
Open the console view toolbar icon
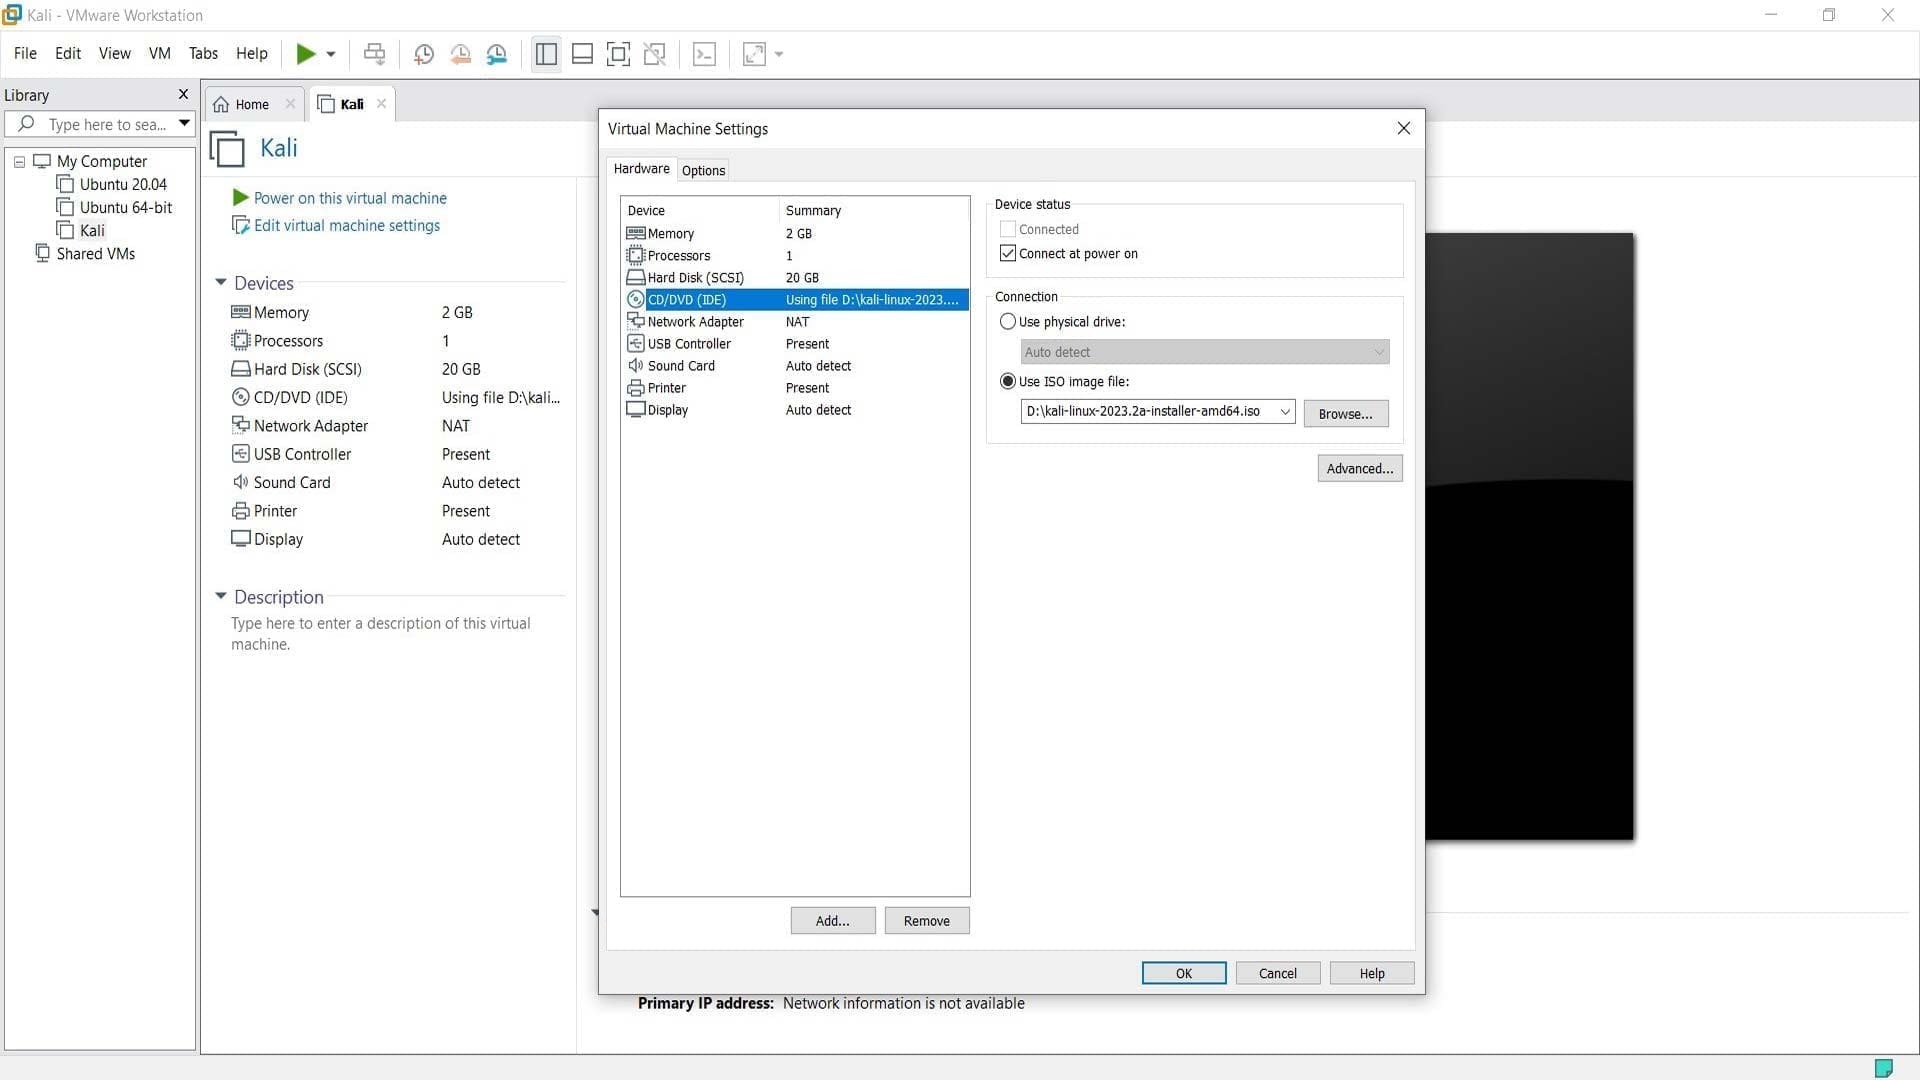(x=704, y=54)
